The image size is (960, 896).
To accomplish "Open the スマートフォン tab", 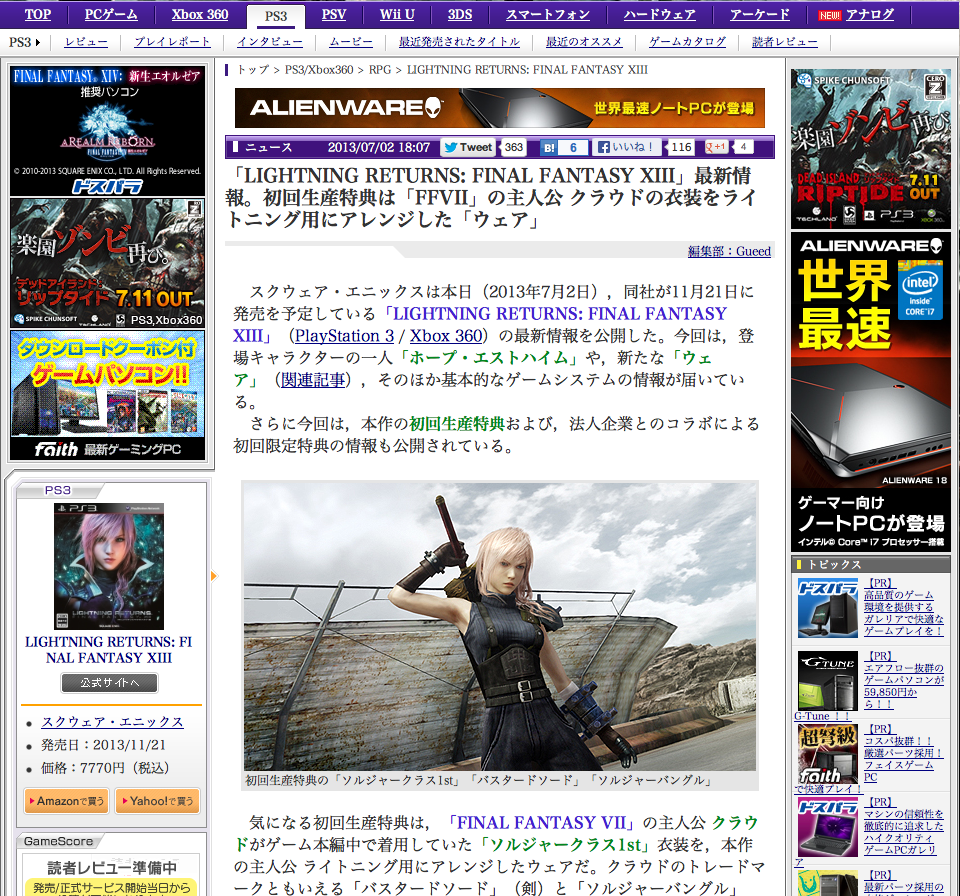I will point(548,14).
